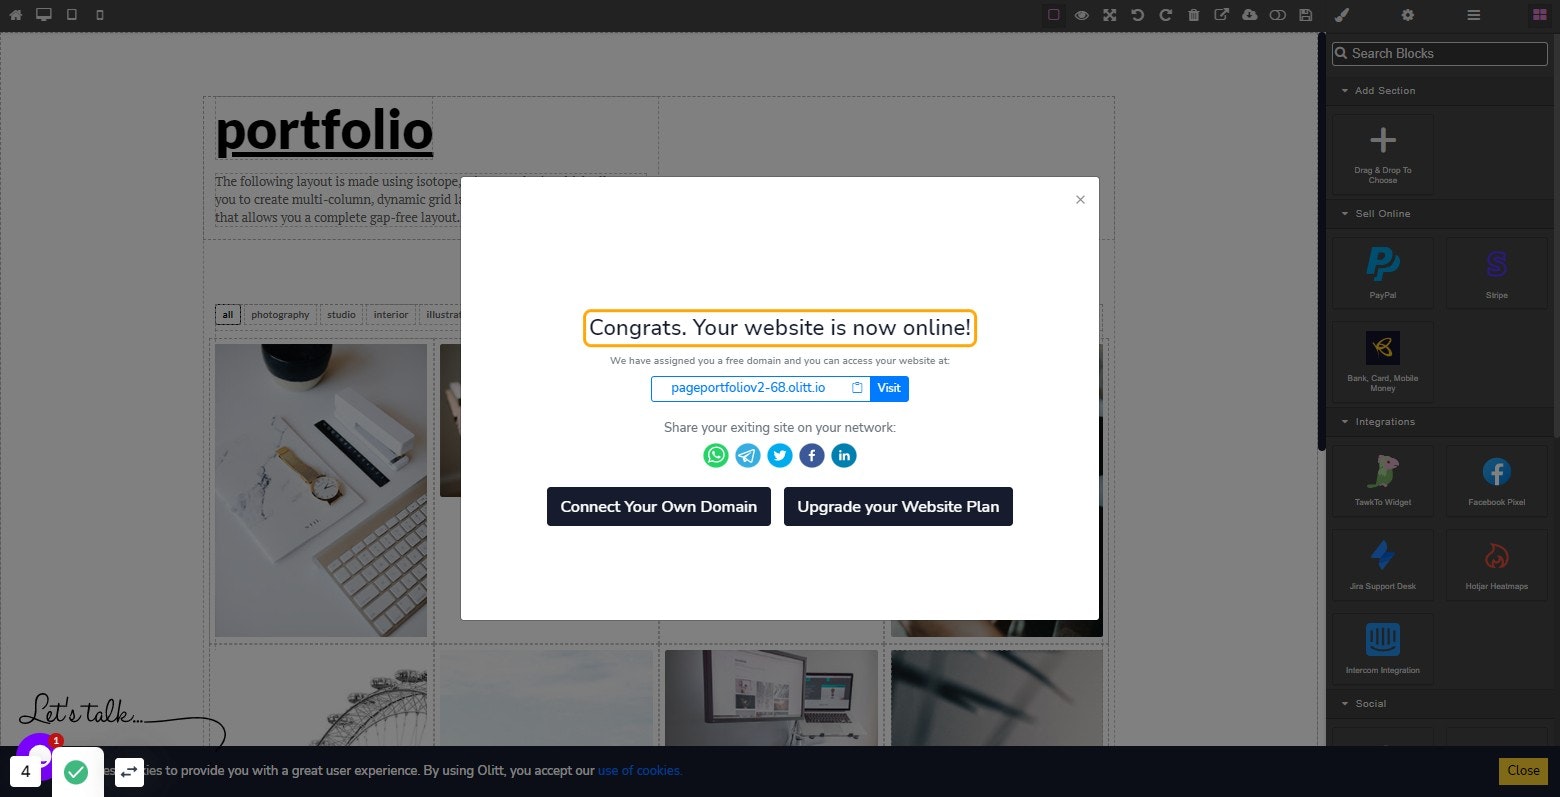This screenshot has width=1560, height=797.
Task: Open style manager paintbrush icon
Action: pos(1342,15)
